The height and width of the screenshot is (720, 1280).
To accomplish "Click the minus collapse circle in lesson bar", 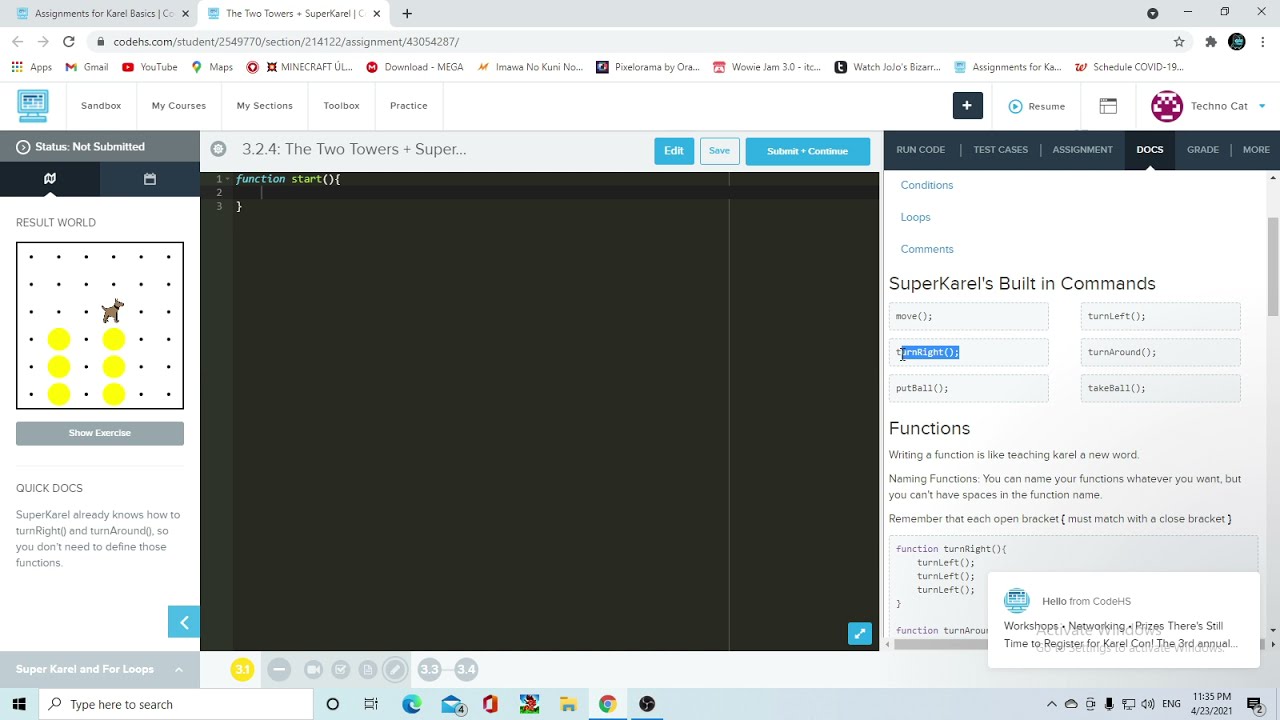I will coord(279,669).
